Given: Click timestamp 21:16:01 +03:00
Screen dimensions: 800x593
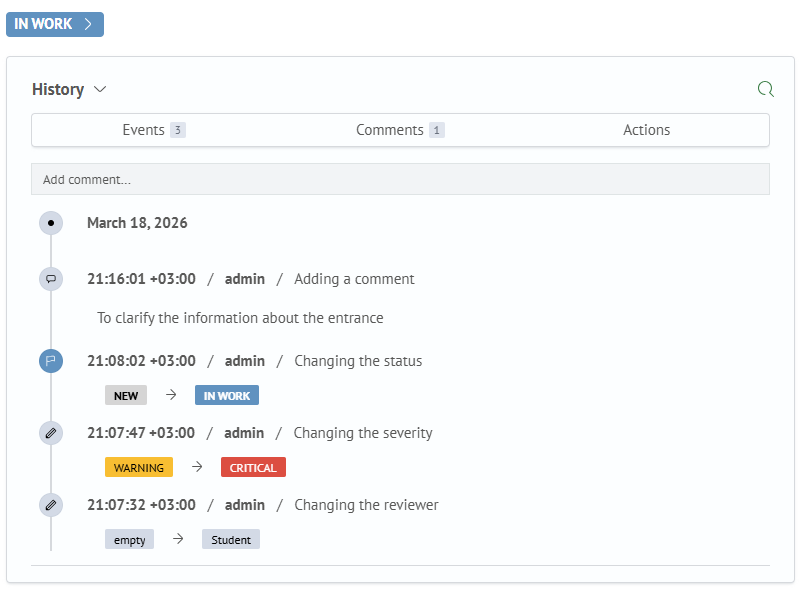Looking at the screenshot, I should pos(141,279).
